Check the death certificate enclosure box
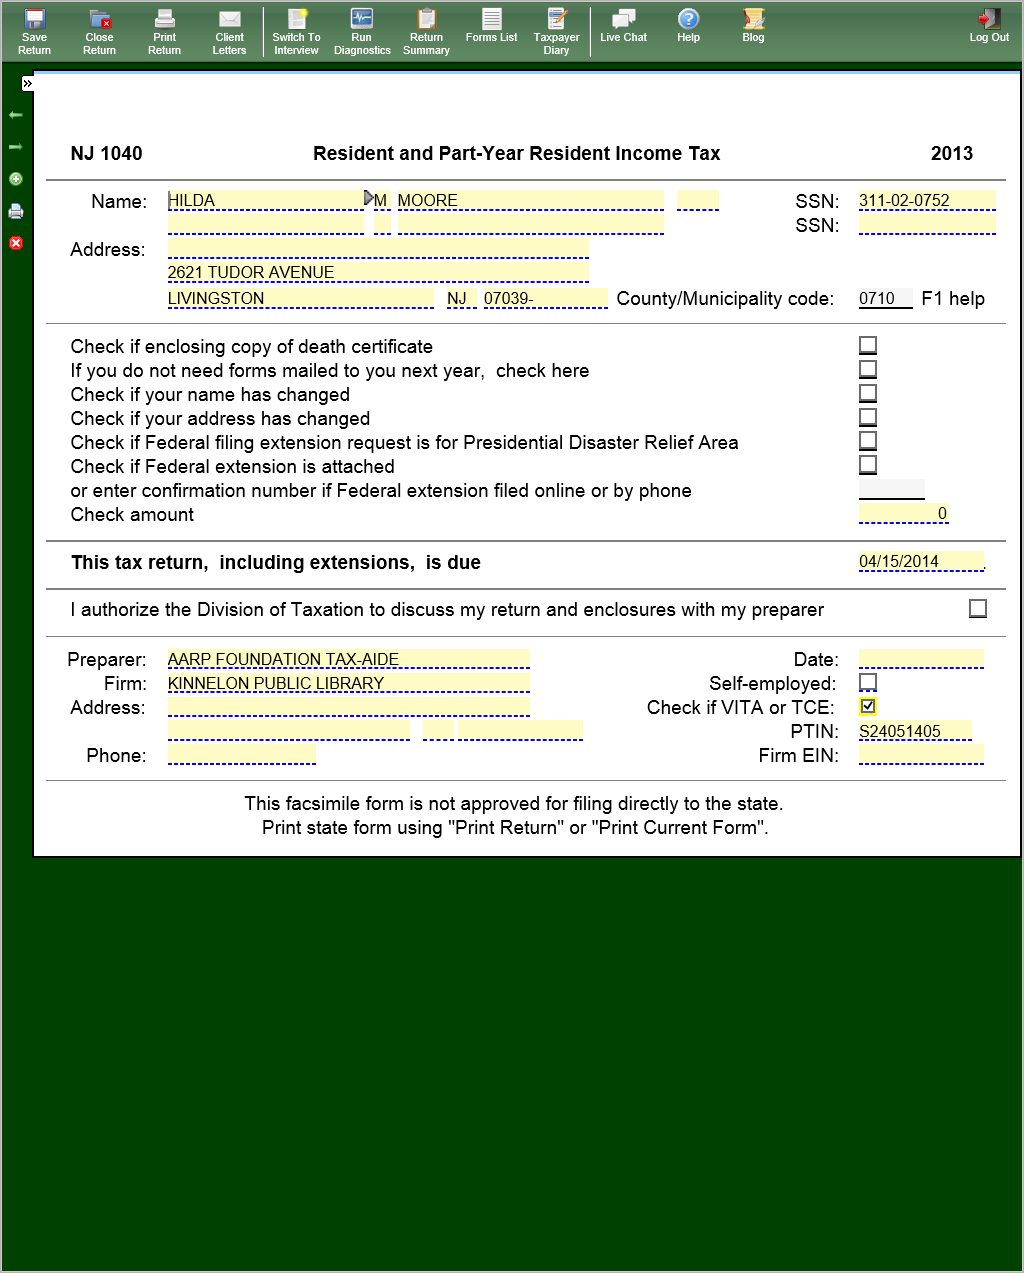 point(868,345)
